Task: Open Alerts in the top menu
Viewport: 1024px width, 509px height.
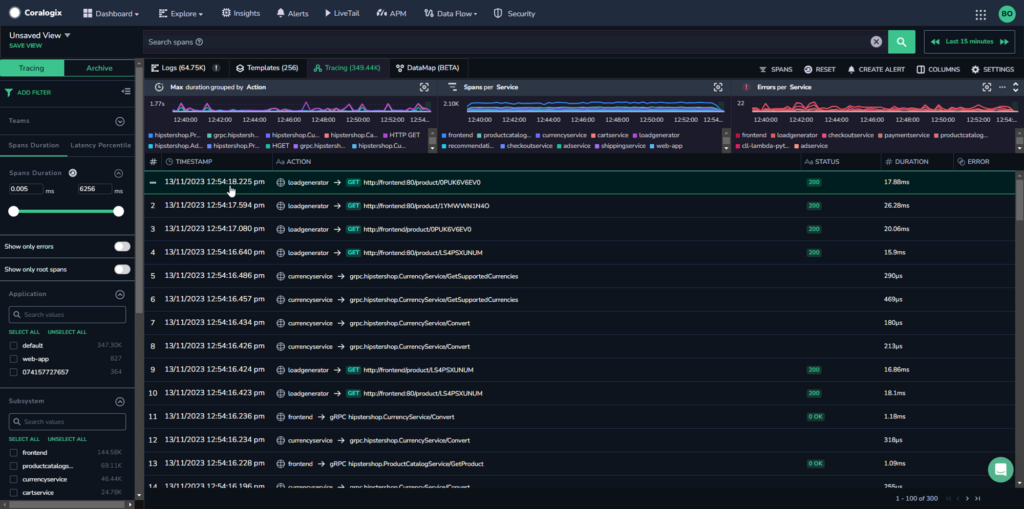Action: pos(293,14)
